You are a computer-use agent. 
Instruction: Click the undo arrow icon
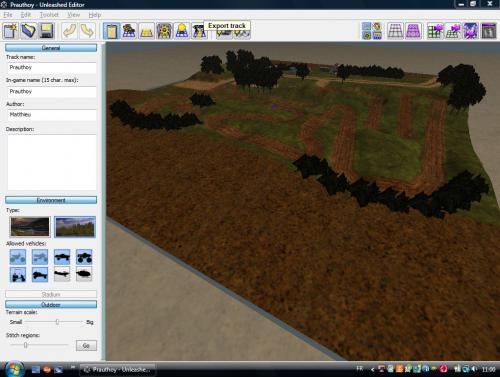click(70, 31)
